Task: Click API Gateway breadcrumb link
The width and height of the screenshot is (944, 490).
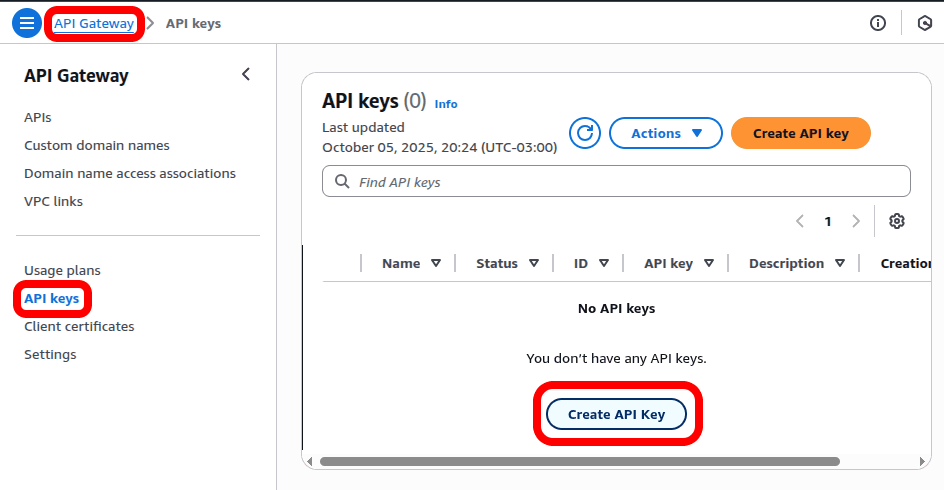Action: tap(94, 24)
